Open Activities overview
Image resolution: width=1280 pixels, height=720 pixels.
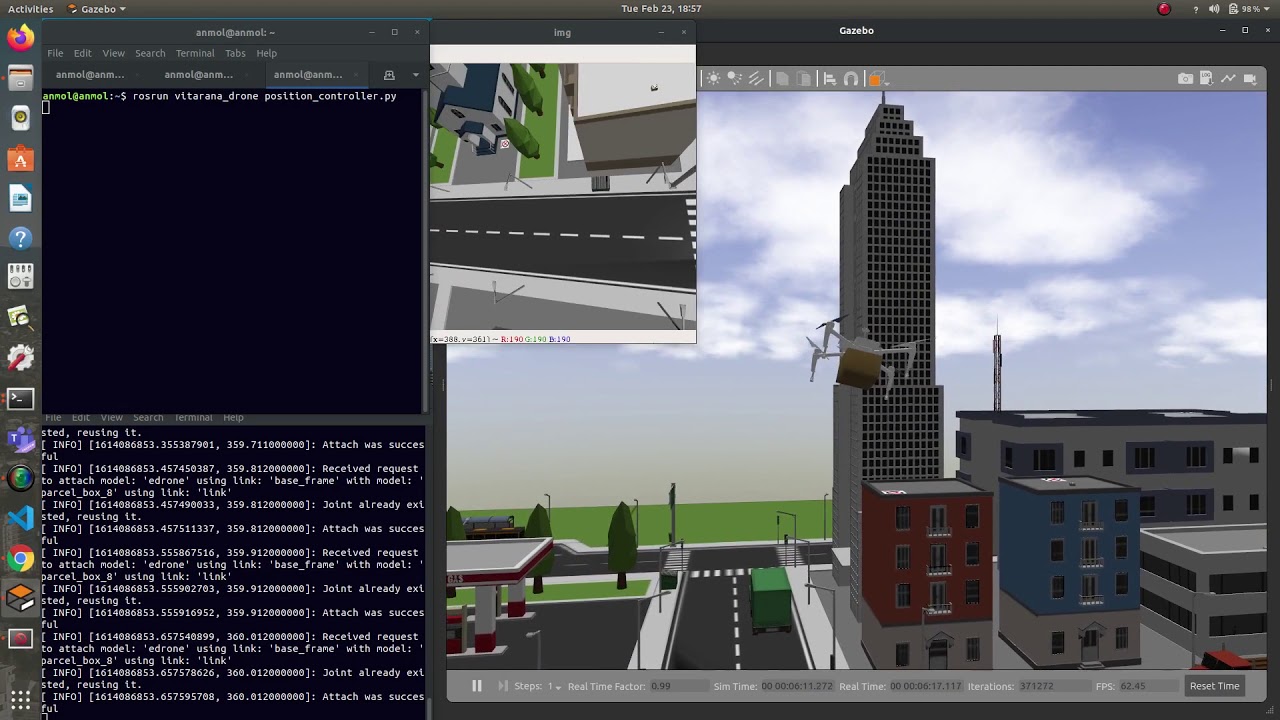(30, 9)
